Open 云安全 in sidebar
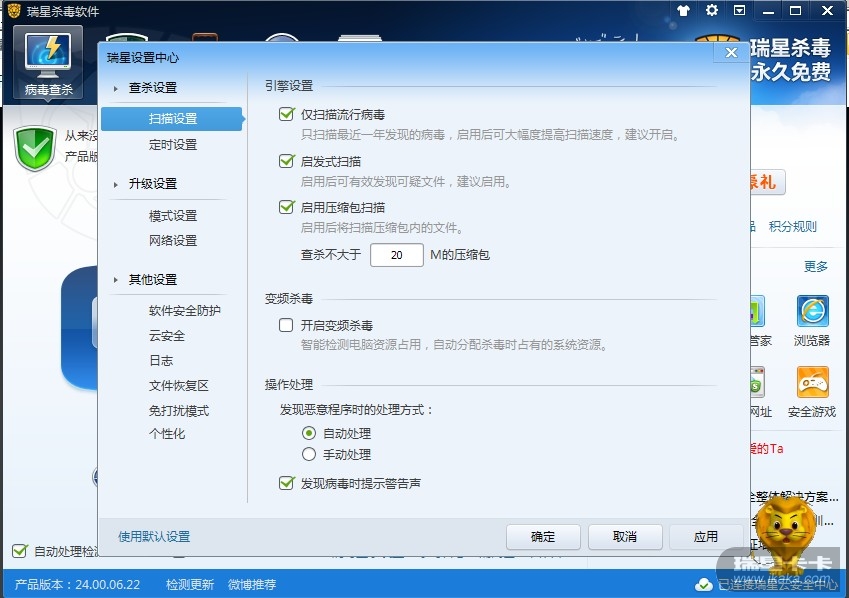849x598 pixels. (167, 335)
